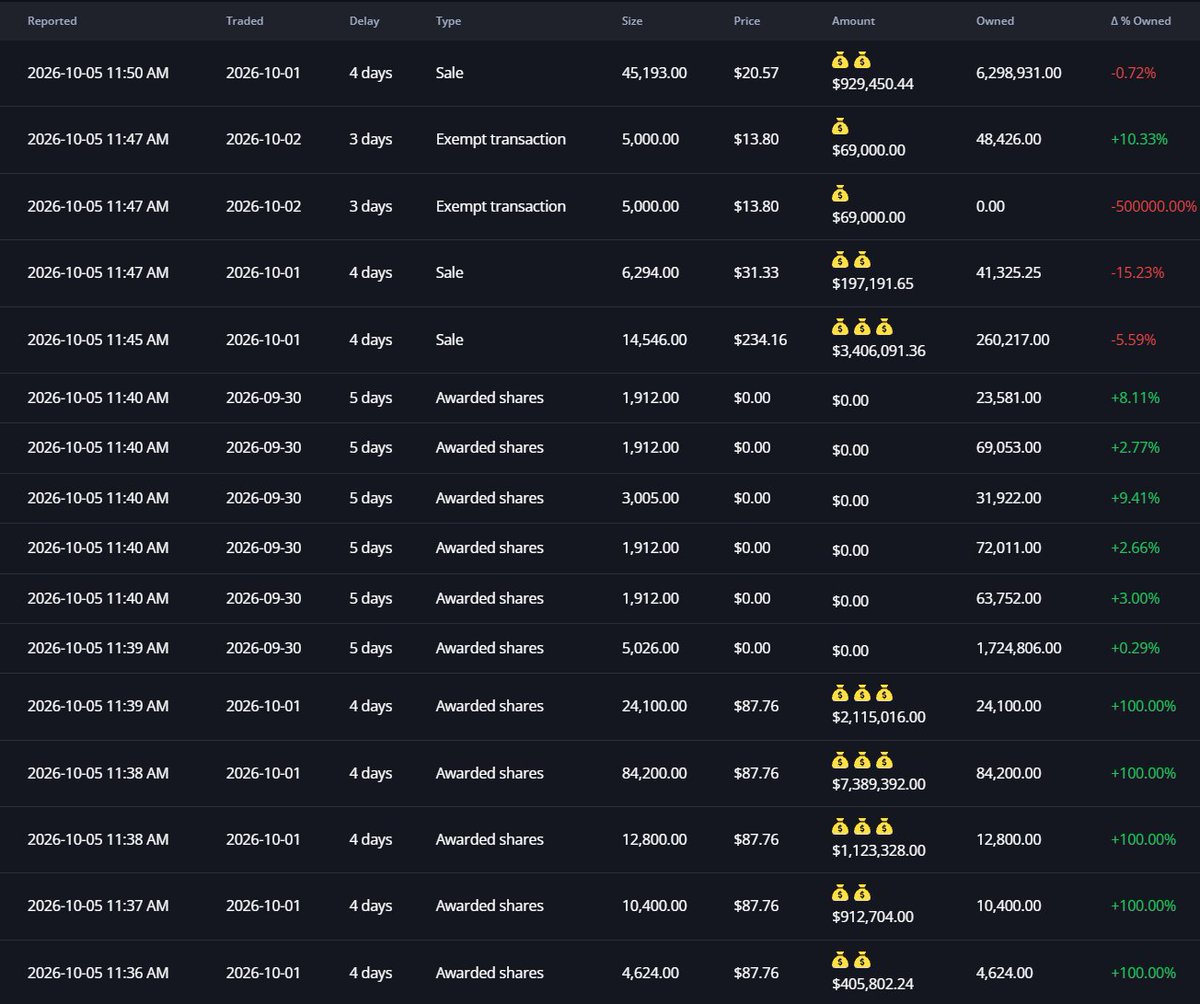Click the money bag icons above $405,802.24
Screen dimensions: 1200x1004
tap(852, 960)
